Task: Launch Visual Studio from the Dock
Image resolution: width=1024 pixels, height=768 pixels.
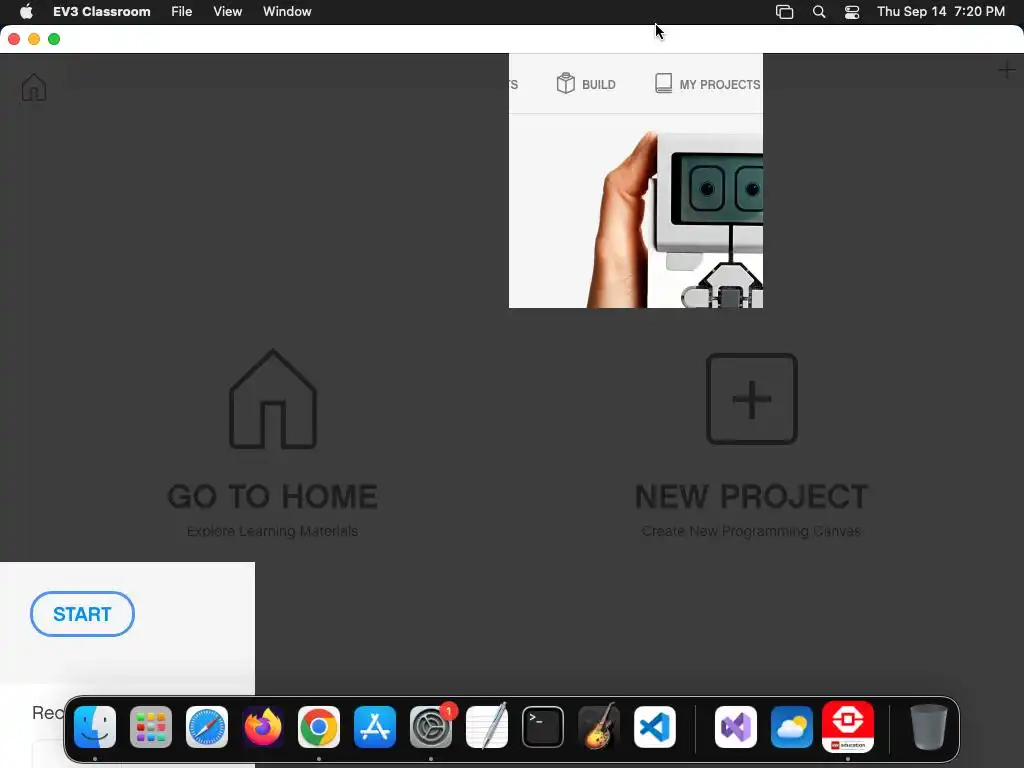Action: [x=736, y=727]
